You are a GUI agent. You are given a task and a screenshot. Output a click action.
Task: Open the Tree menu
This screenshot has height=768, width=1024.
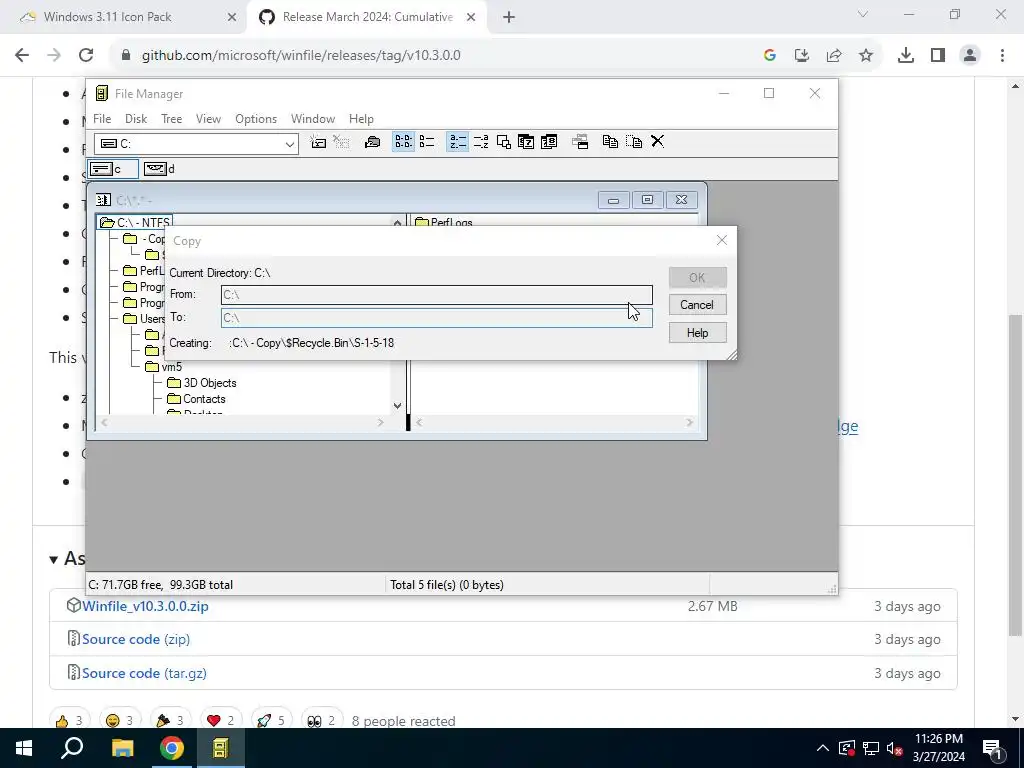coord(172,119)
